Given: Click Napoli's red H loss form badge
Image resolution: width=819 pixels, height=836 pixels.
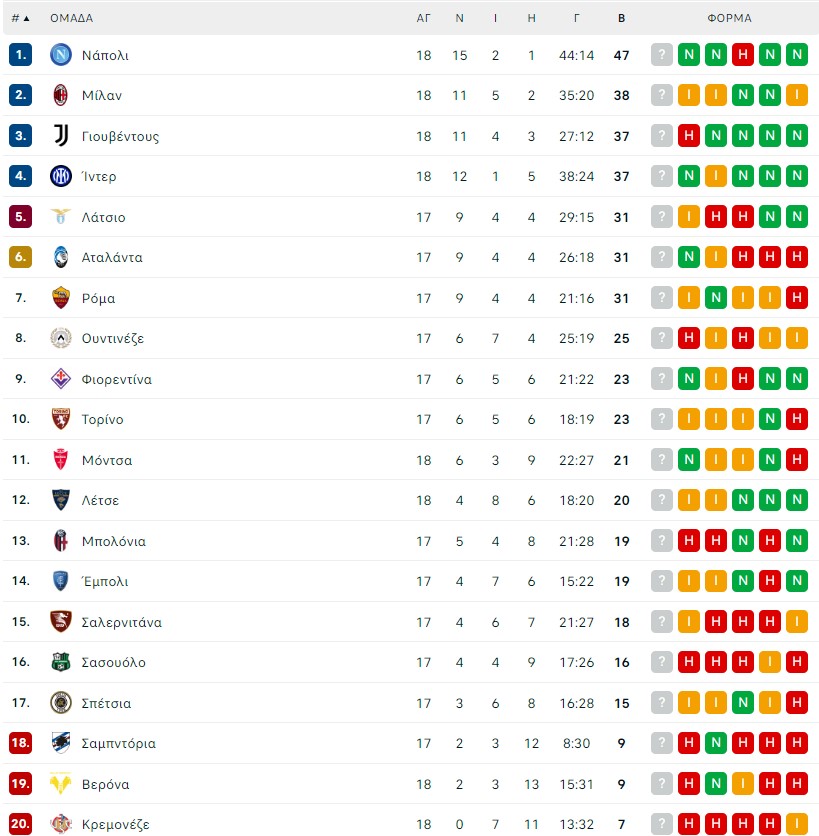Looking at the screenshot, I should pyautogui.click(x=743, y=54).
